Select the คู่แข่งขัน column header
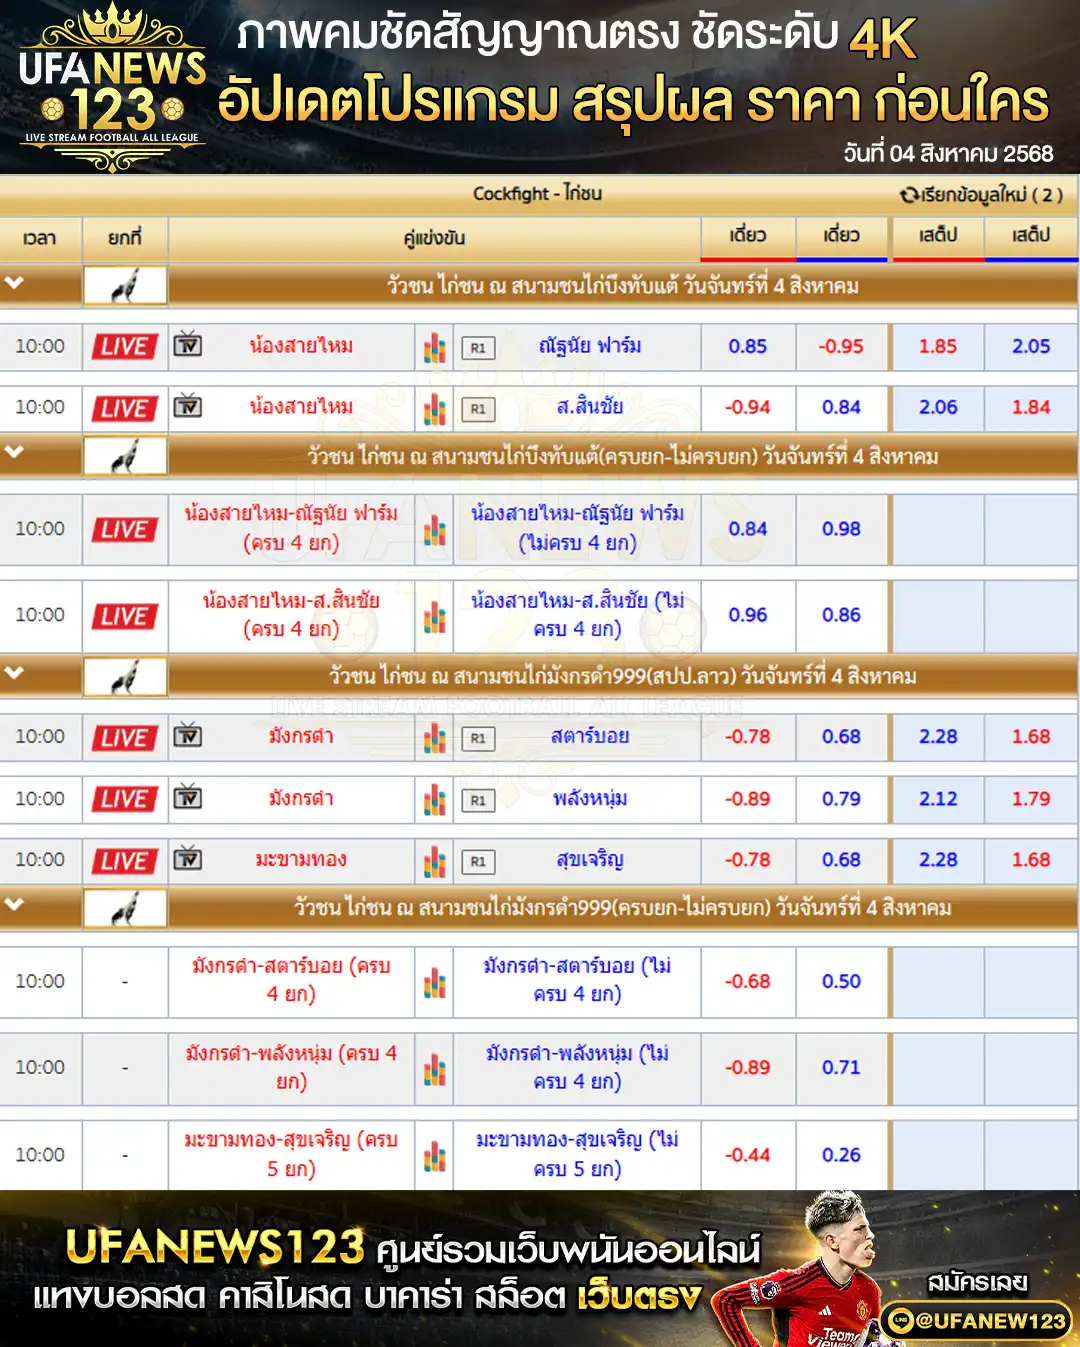 pyautogui.click(x=434, y=238)
